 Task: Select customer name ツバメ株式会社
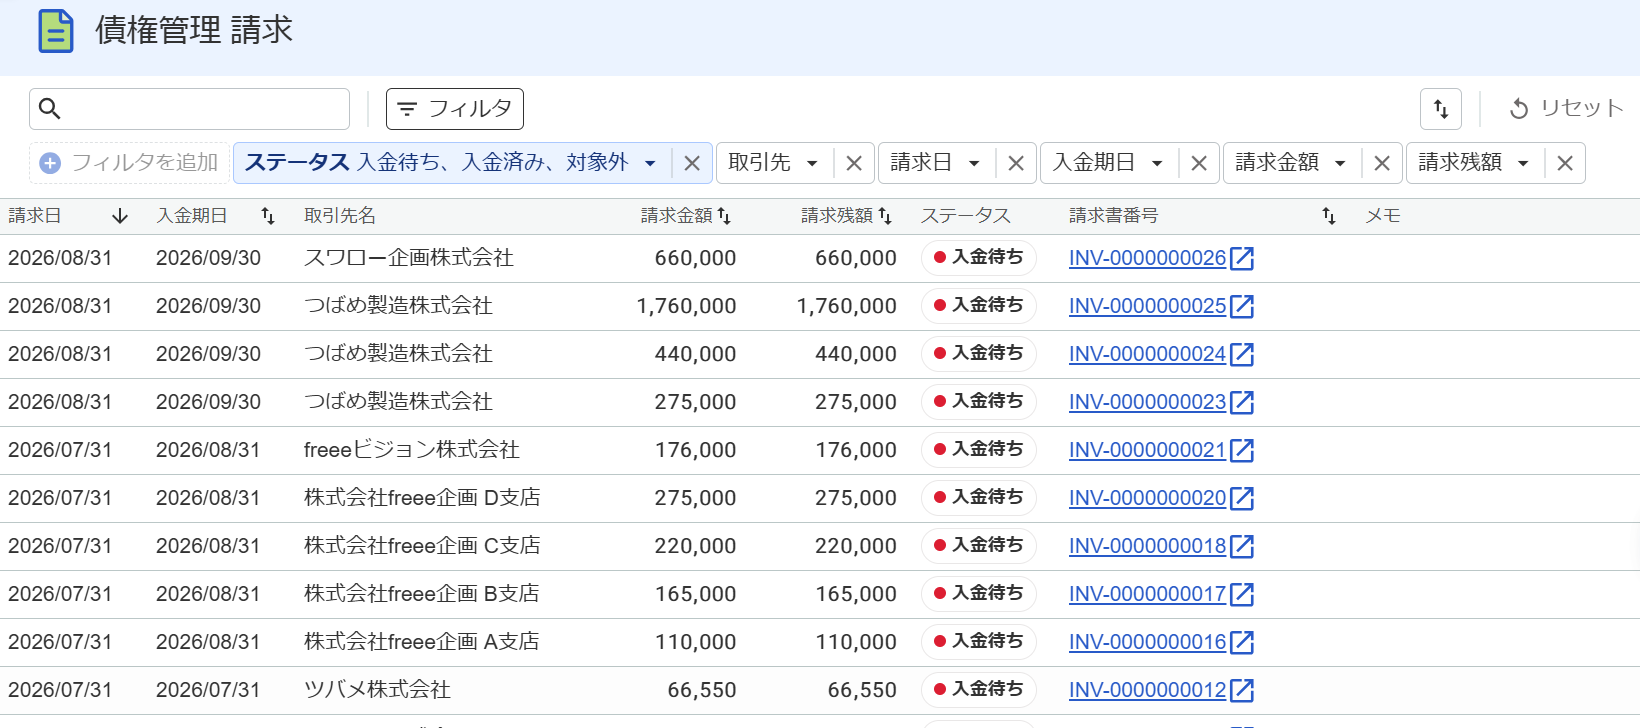(377, 690)
